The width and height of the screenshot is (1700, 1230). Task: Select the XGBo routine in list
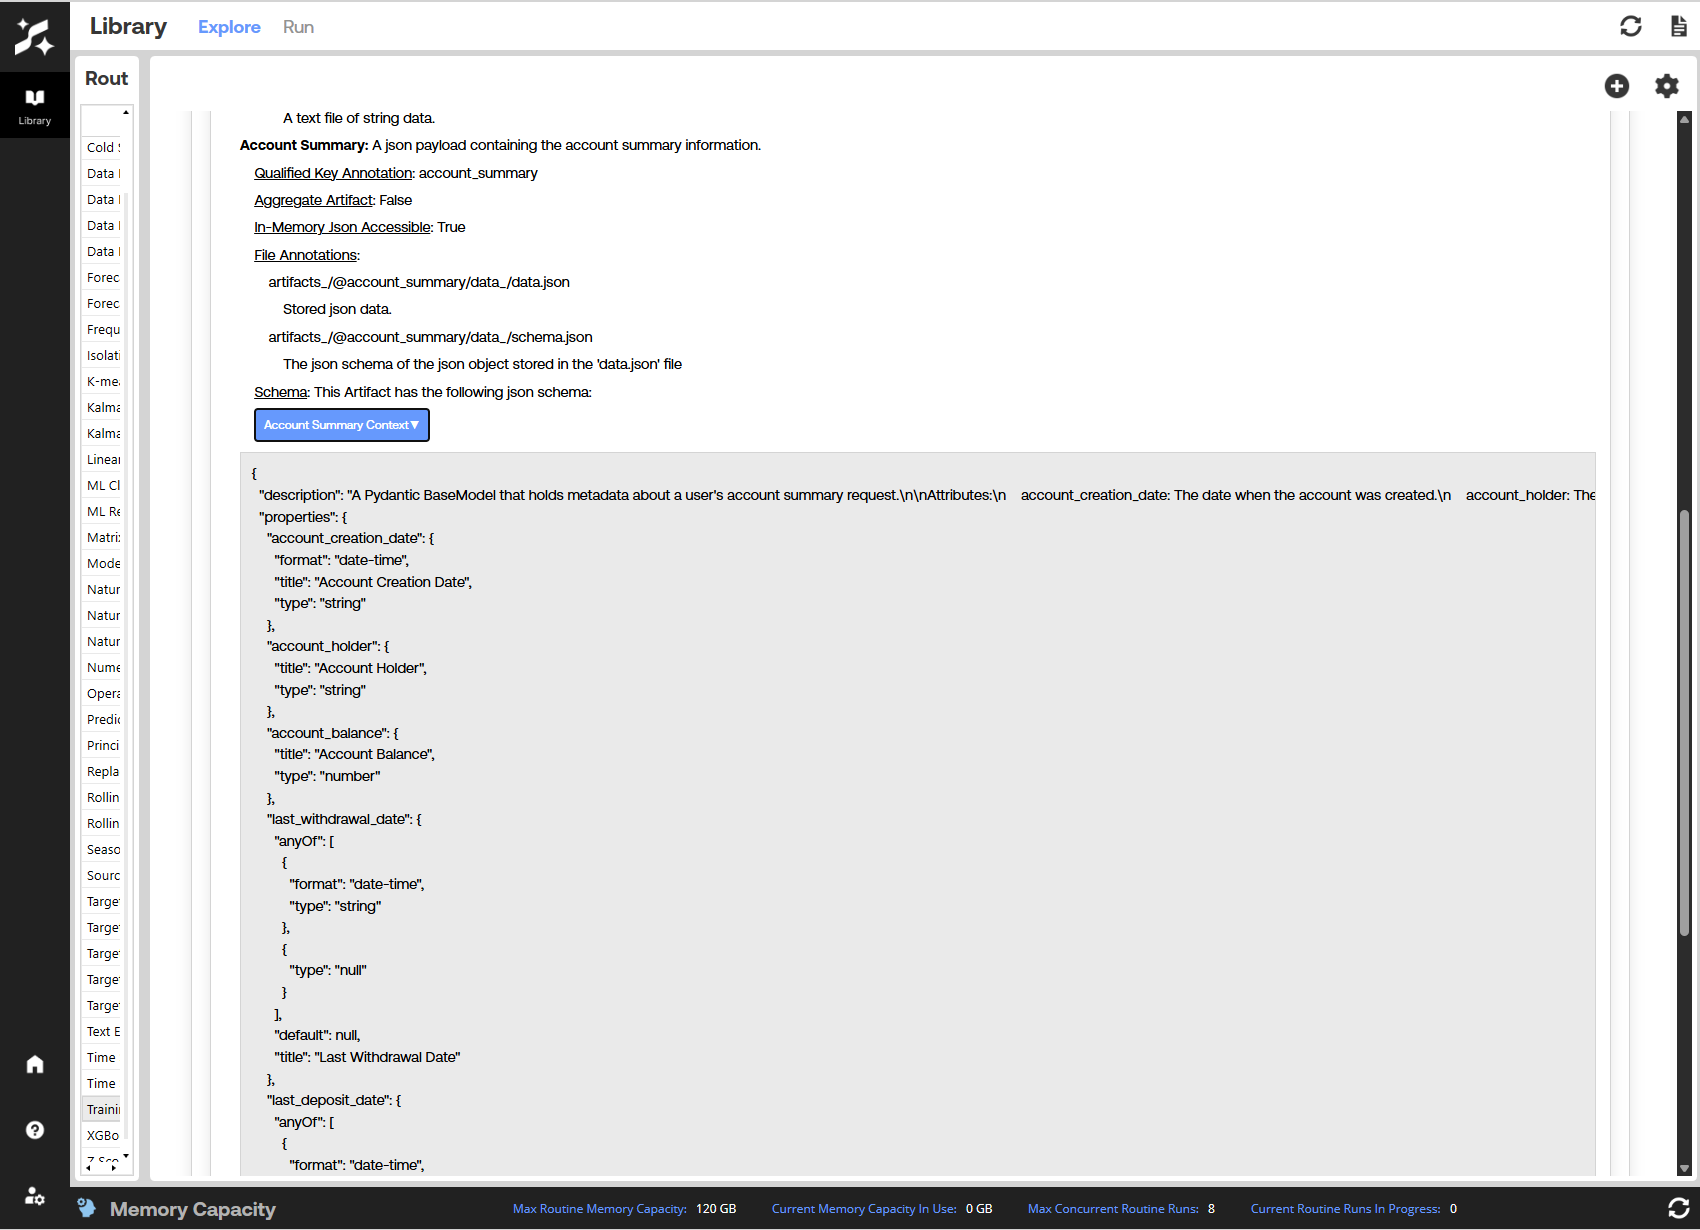click(x=102, y=1135)
